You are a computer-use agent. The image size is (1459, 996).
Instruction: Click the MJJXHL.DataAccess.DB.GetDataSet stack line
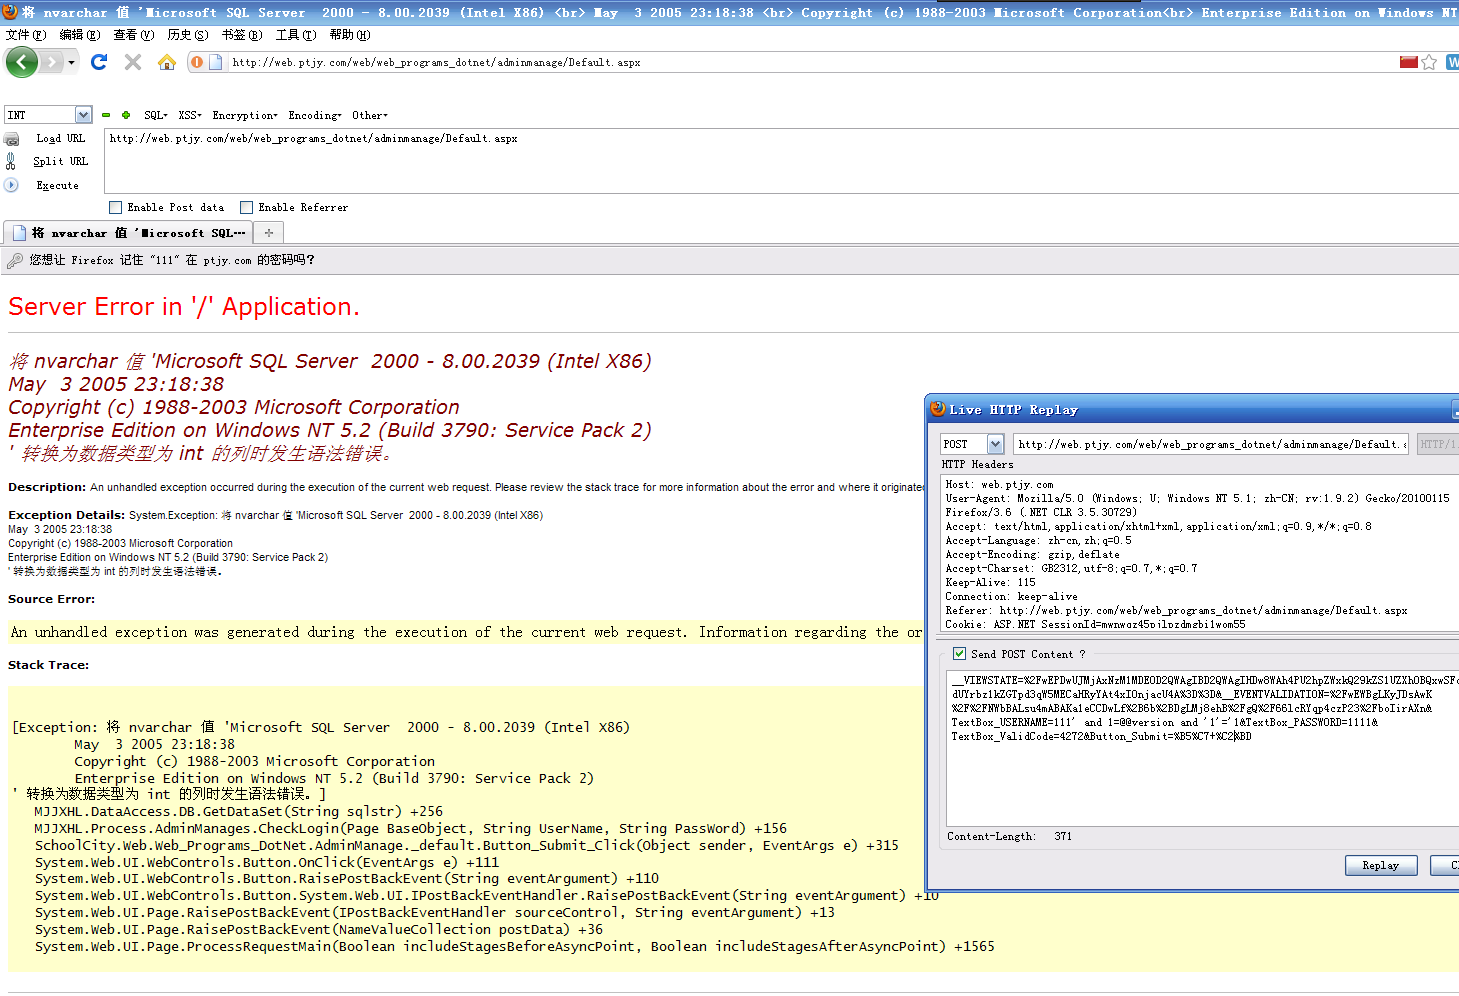point(238,811)
